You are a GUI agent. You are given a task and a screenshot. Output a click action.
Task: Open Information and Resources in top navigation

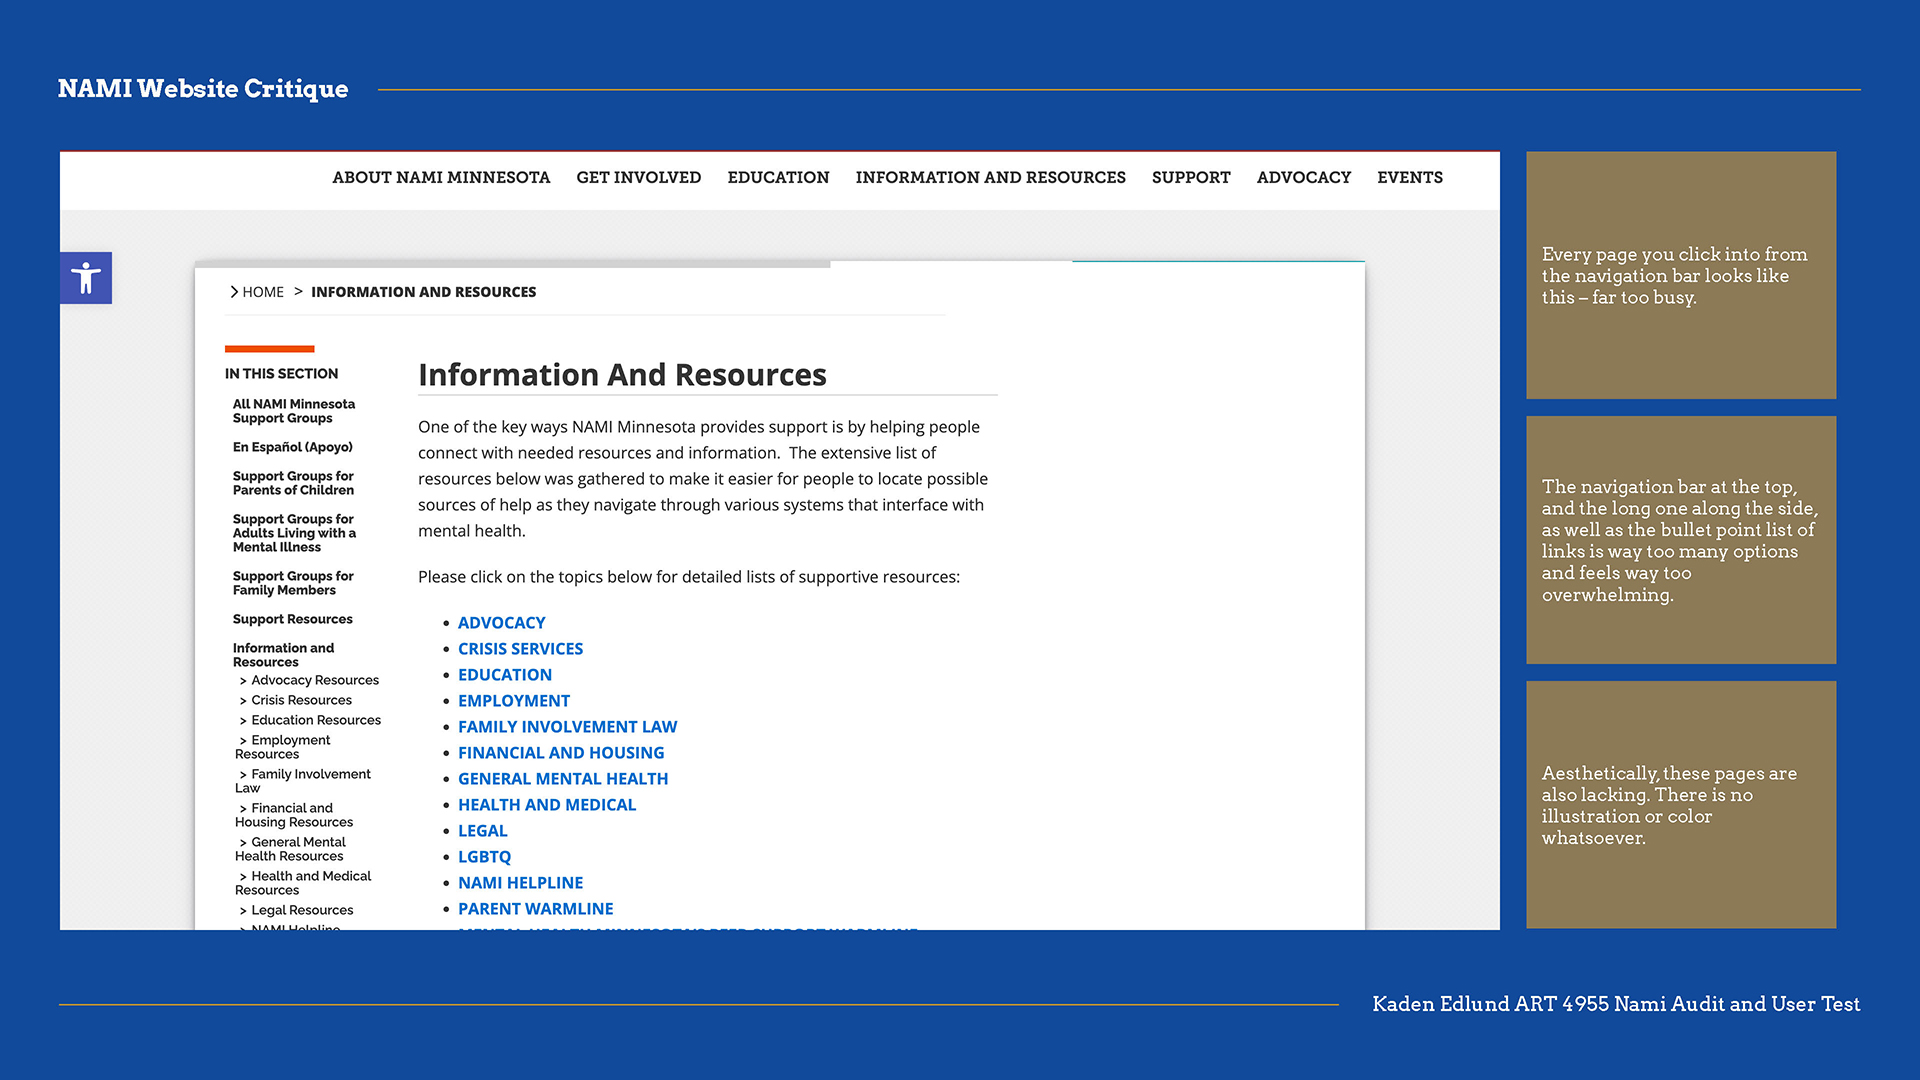[990, 178]
